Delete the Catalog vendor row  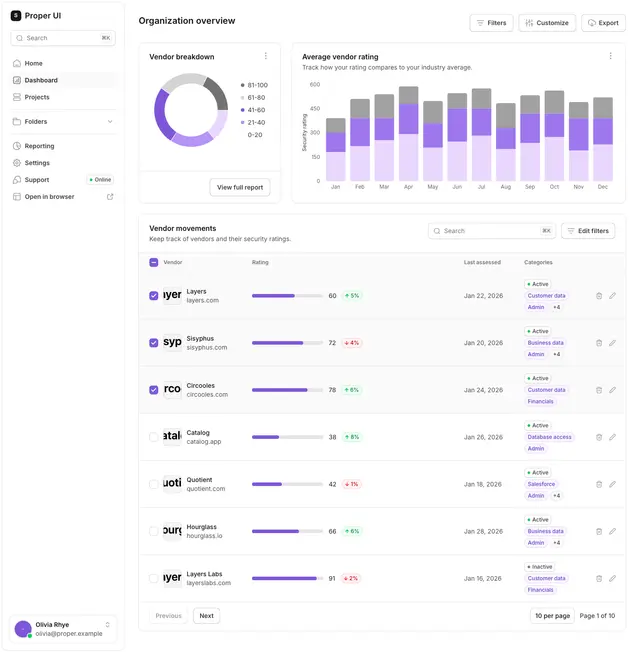[599, 437]
